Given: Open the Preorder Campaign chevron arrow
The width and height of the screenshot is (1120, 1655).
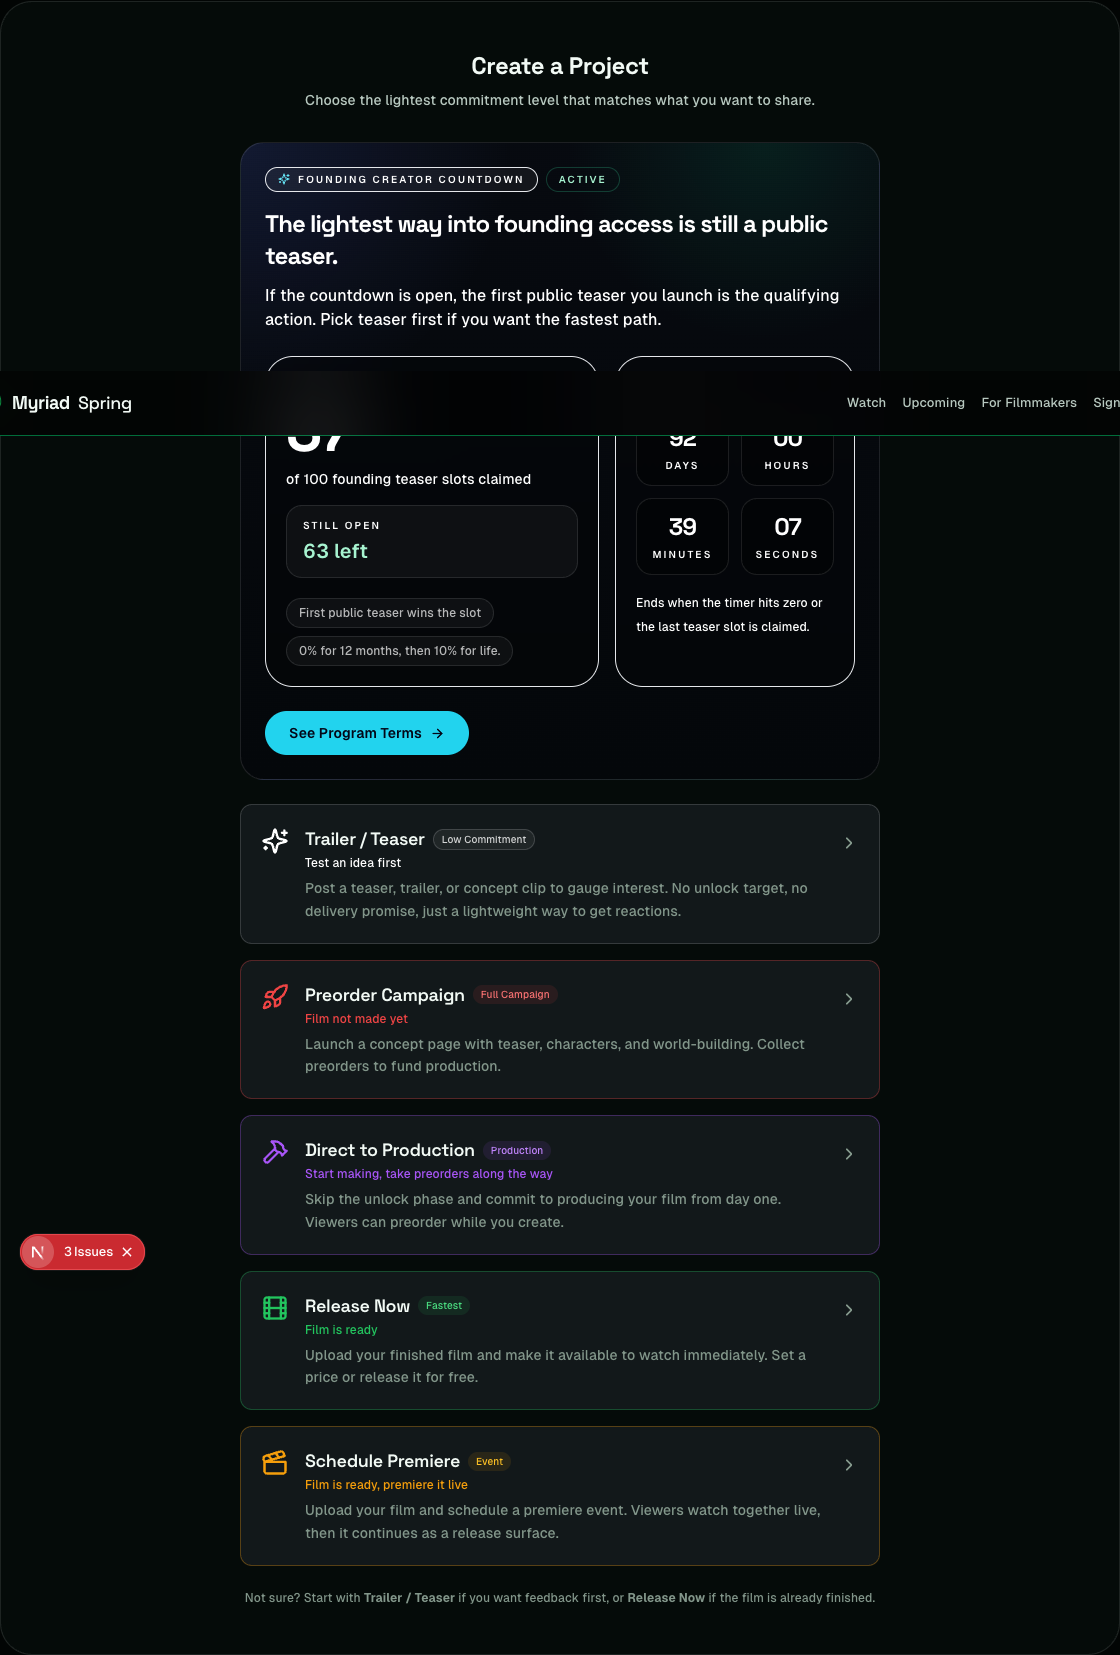Looking at the screenshot, I should pyautogui.click(x=849, y=999).
